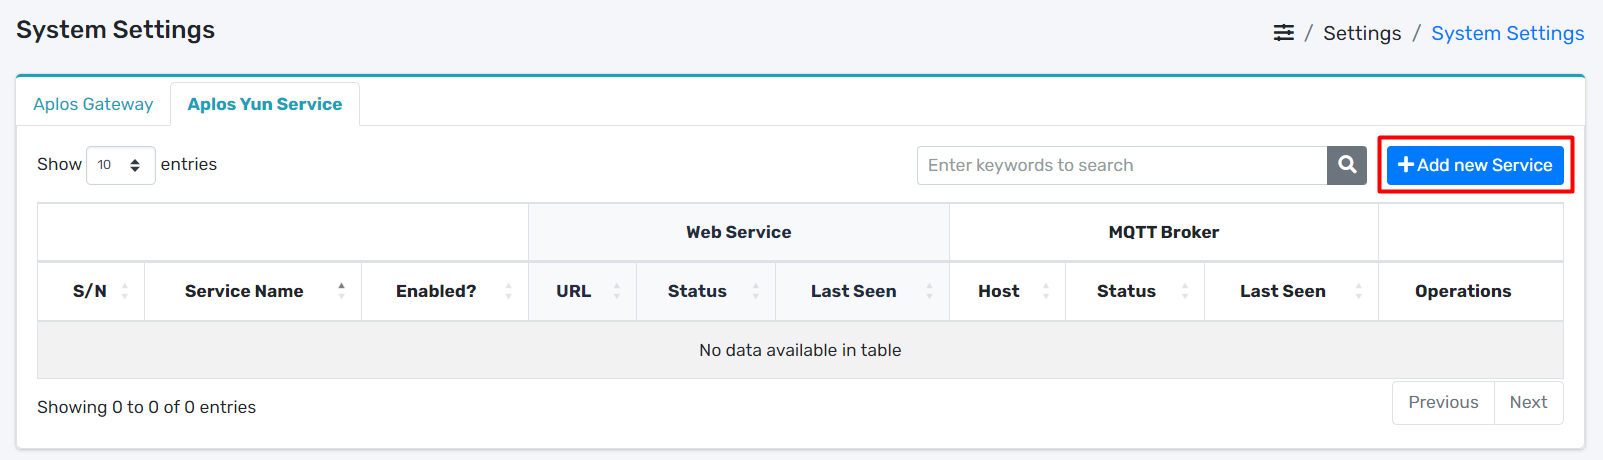
Task: Go to Next page
Action: pos(1527,402)
